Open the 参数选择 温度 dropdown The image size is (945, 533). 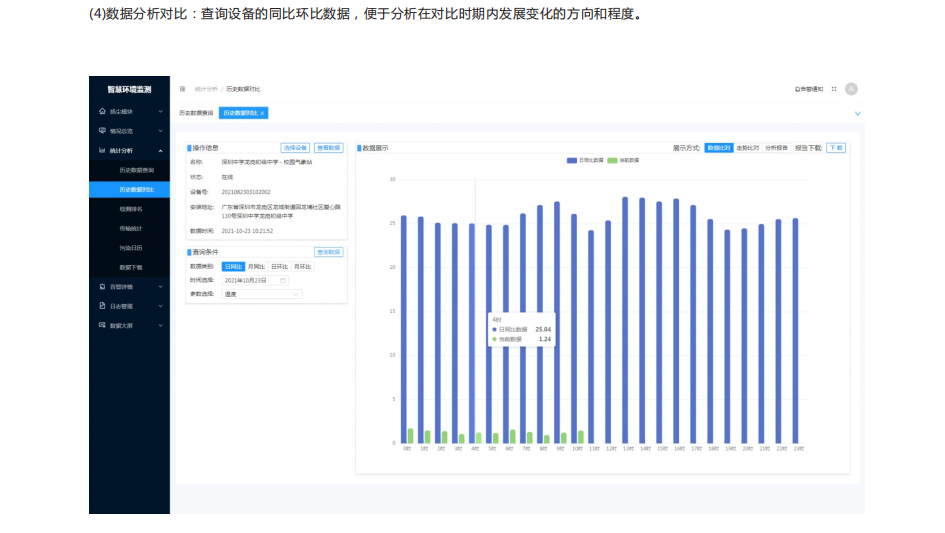[262, 294]
